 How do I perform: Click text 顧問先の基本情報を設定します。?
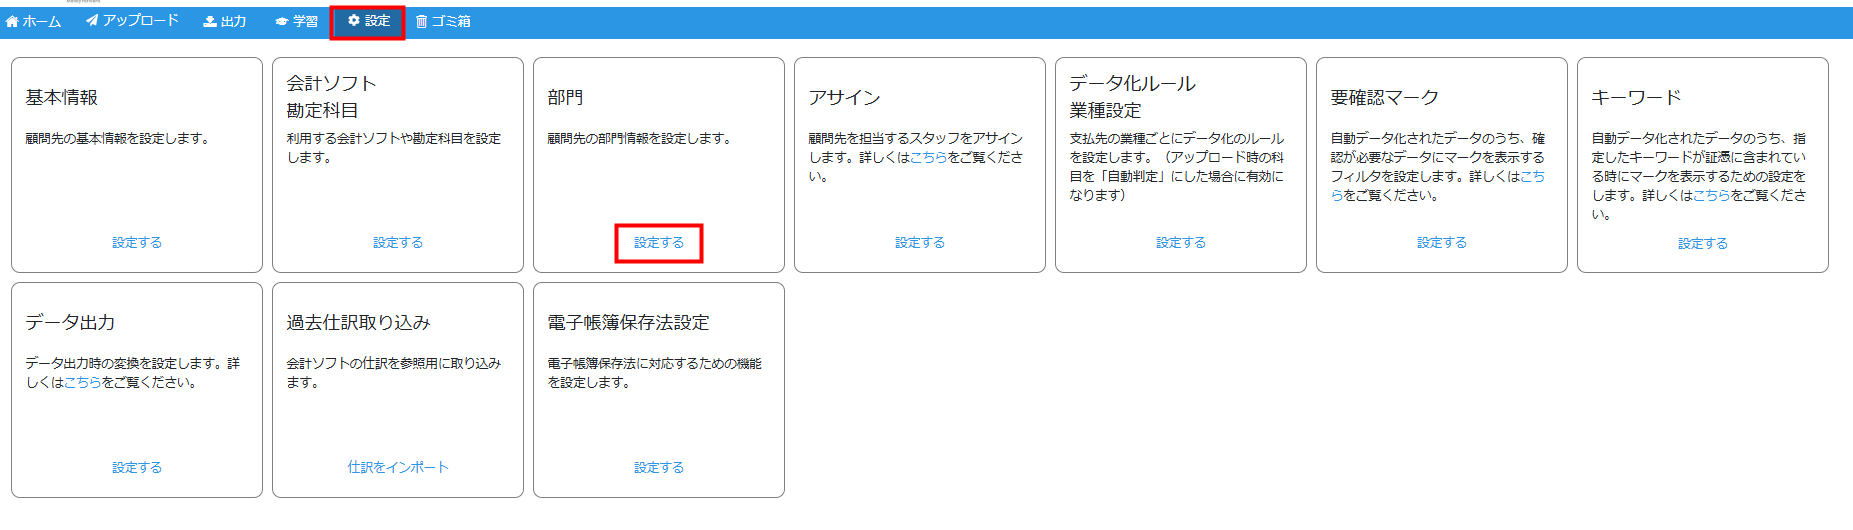click(x=120, y=138)
